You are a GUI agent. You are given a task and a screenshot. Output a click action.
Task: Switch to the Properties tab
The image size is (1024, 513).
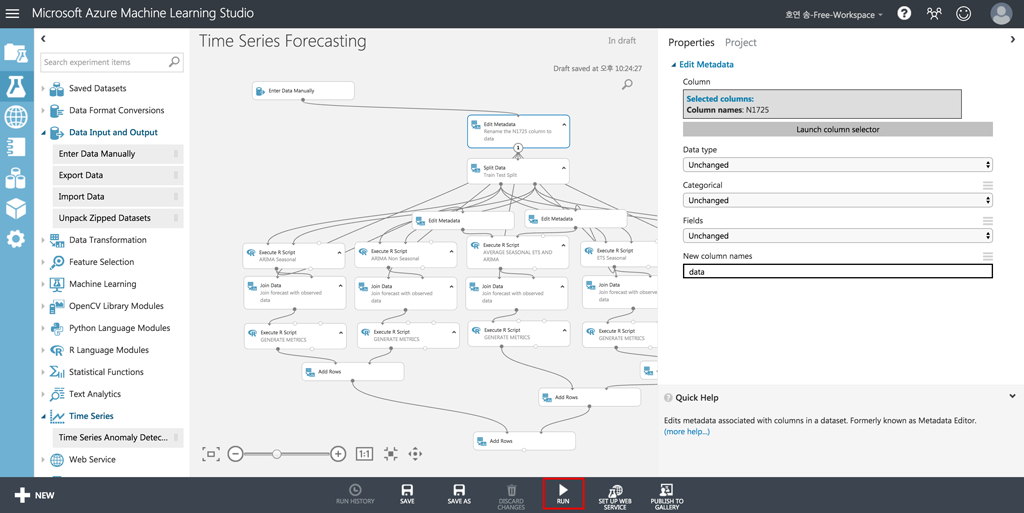click(x=691, y=42)
